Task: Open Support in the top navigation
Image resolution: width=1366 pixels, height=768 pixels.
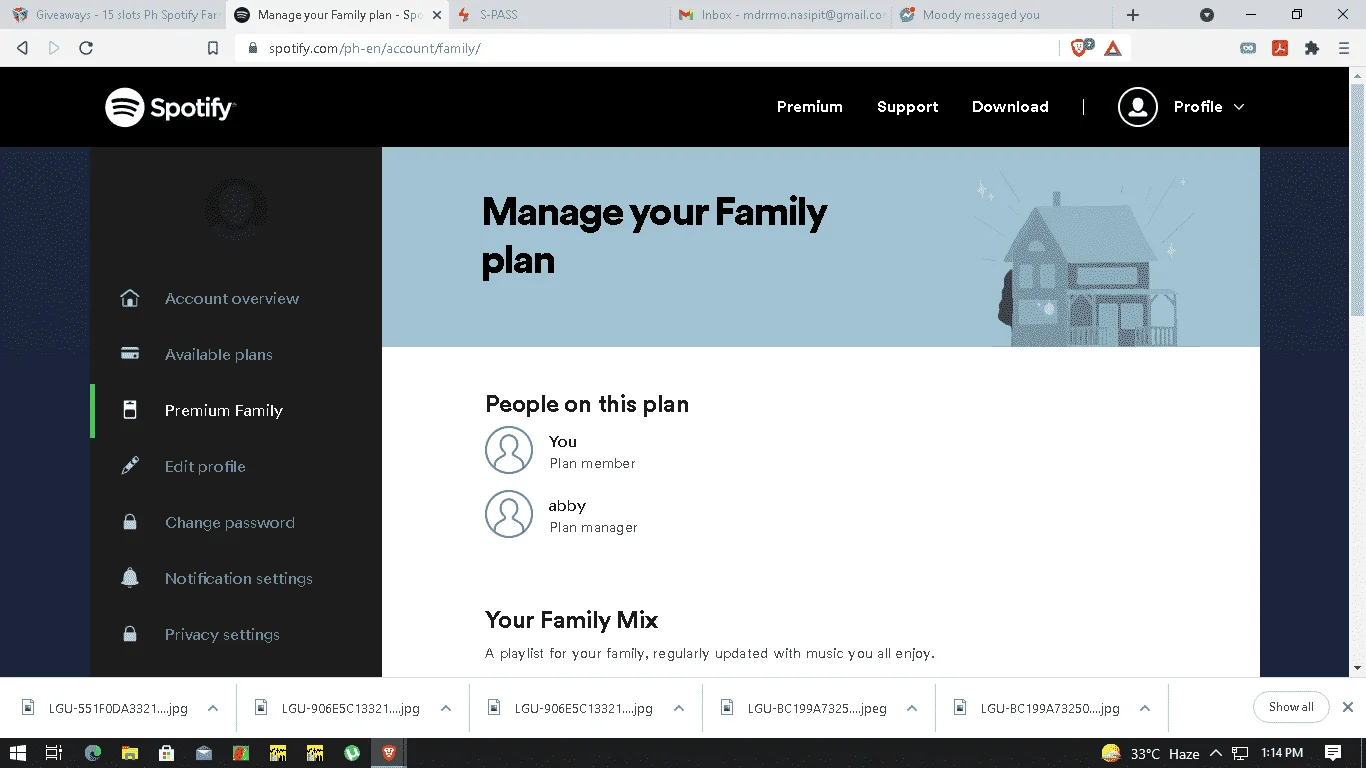Action: pos(908,107)
